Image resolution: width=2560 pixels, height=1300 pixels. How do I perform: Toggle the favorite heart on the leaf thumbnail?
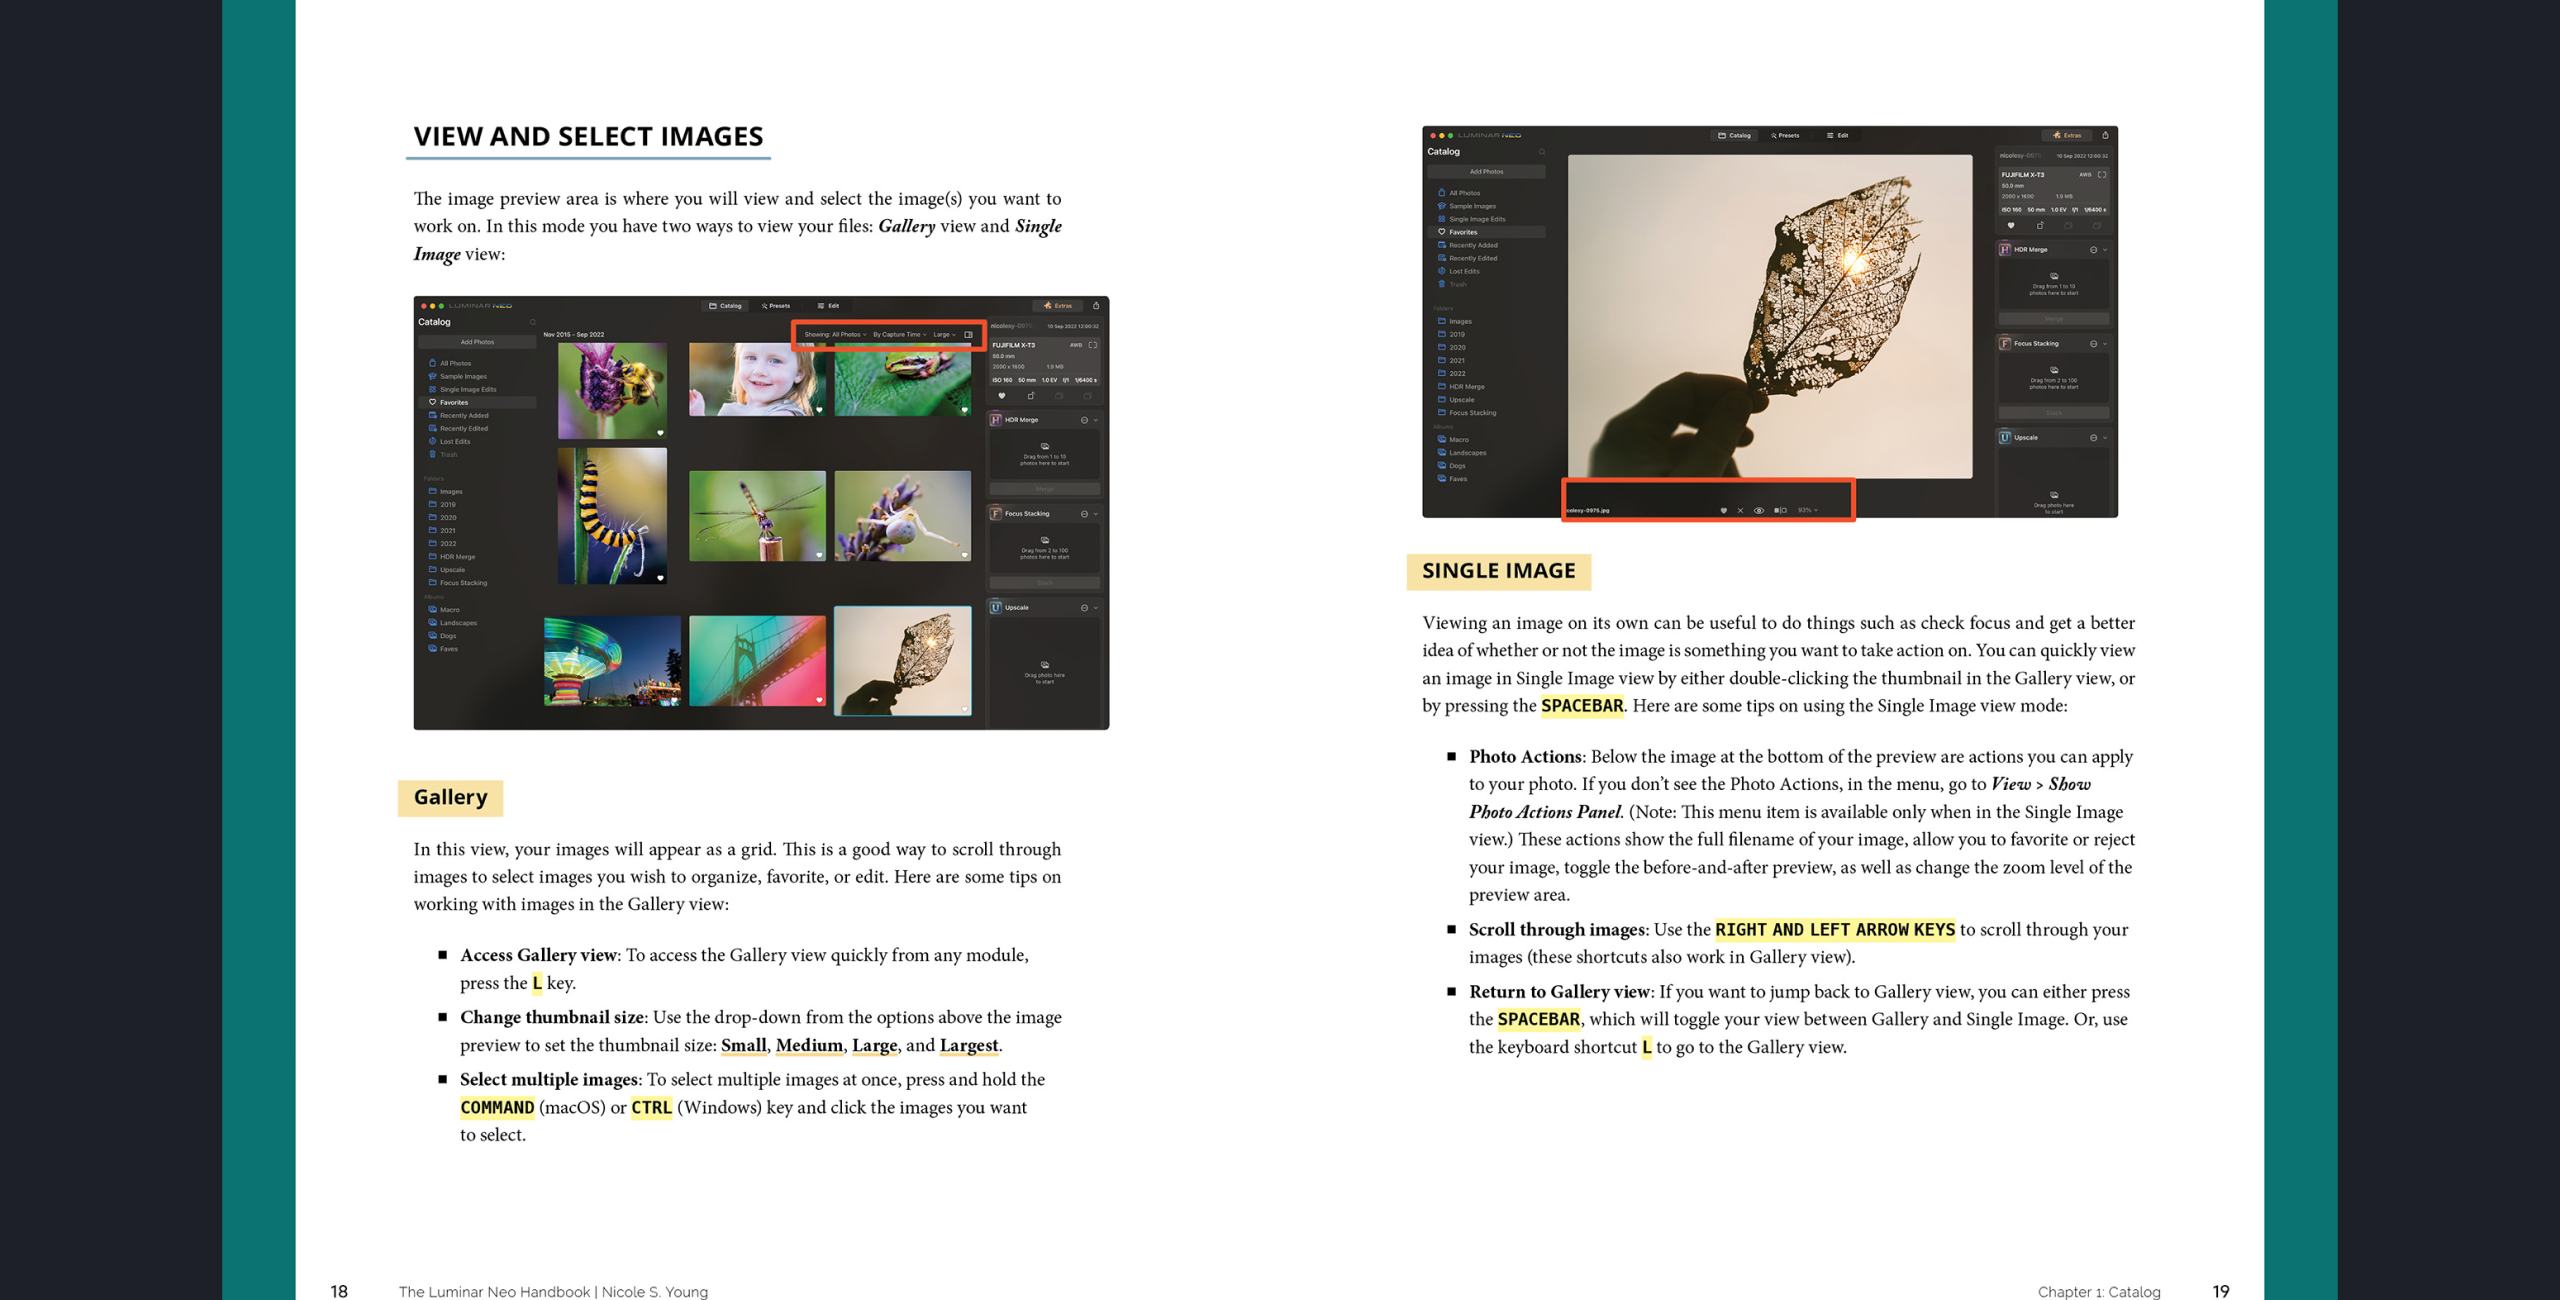click(x=965, y=709)
